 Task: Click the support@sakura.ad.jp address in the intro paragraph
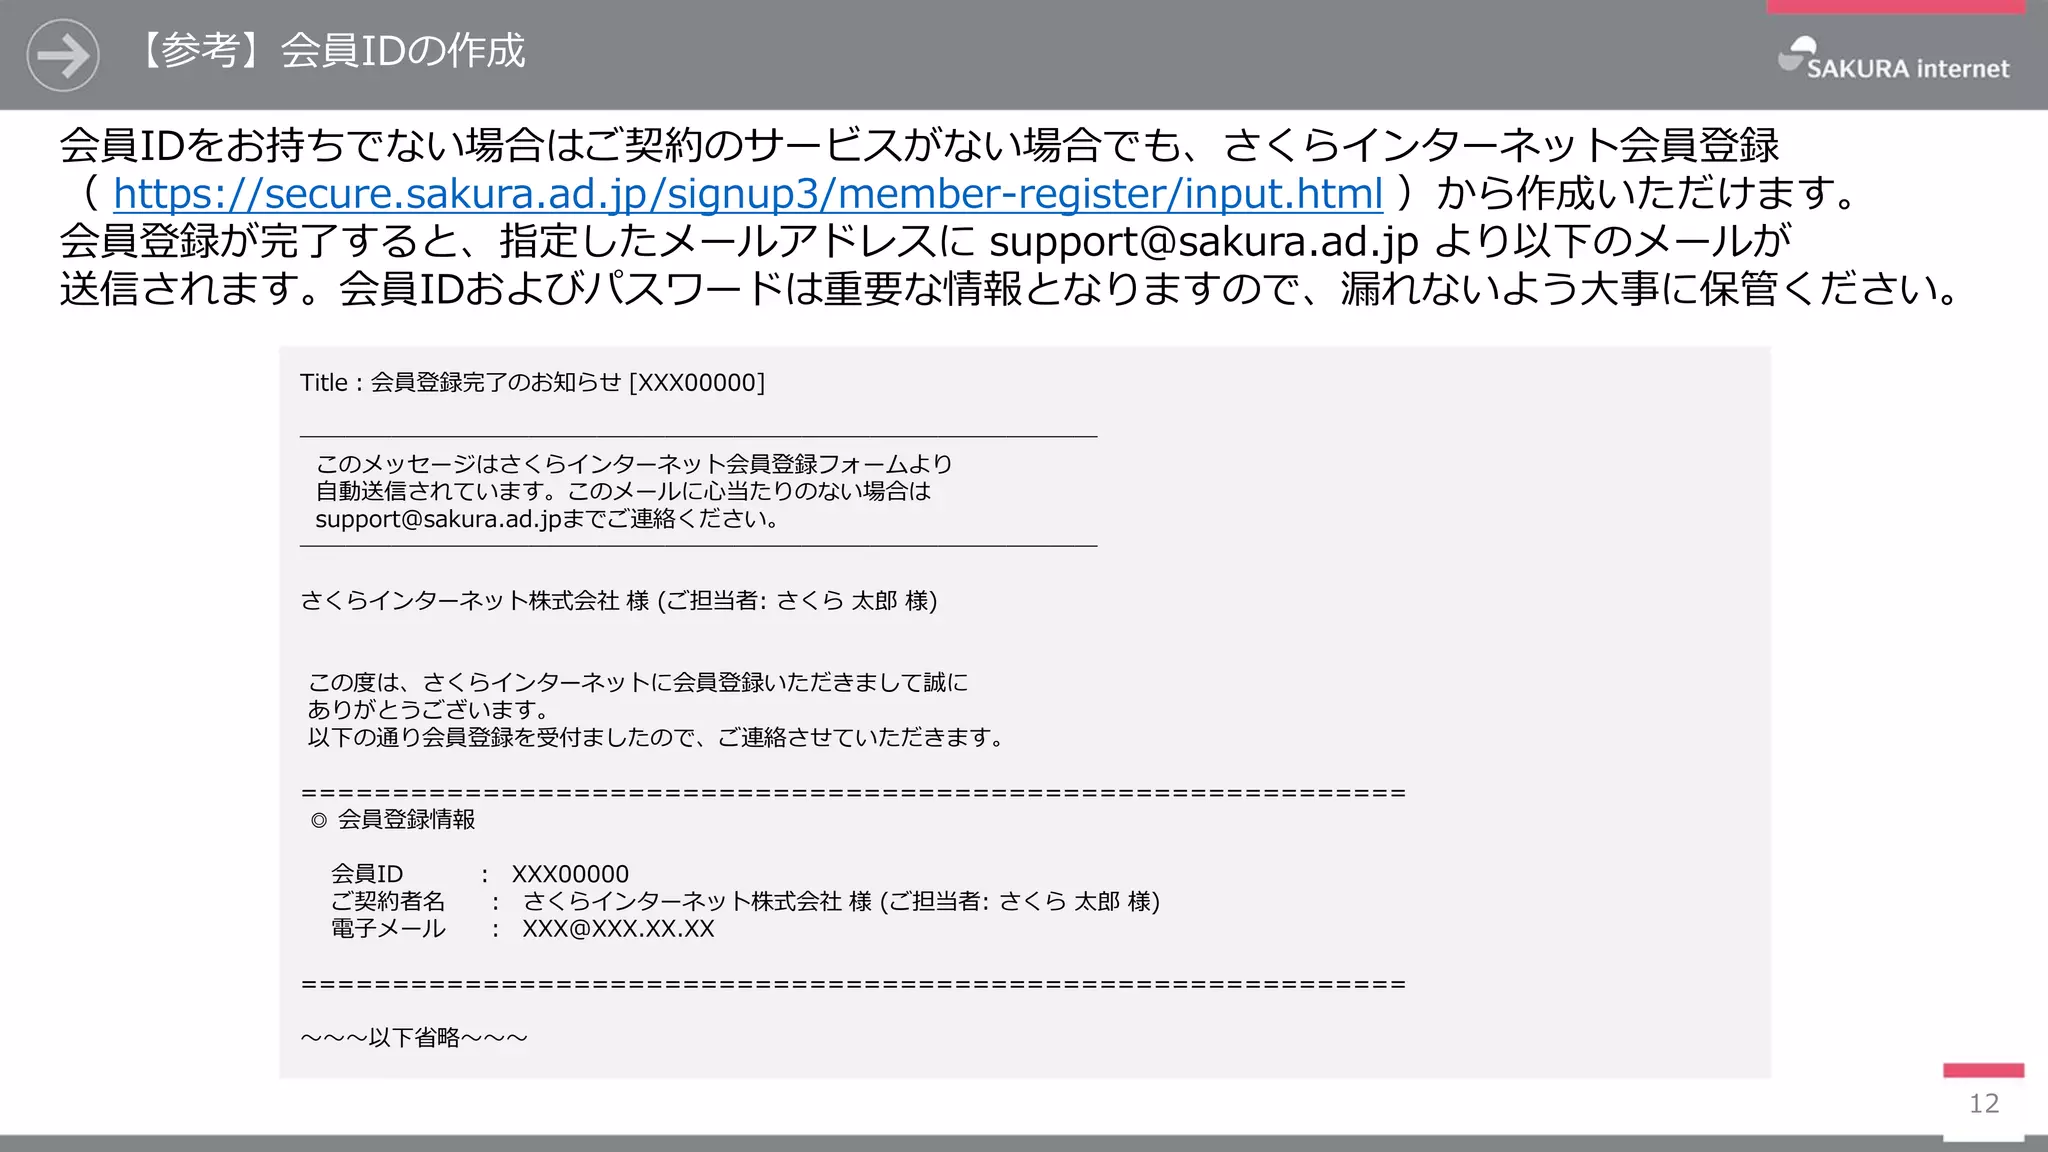1204,241
